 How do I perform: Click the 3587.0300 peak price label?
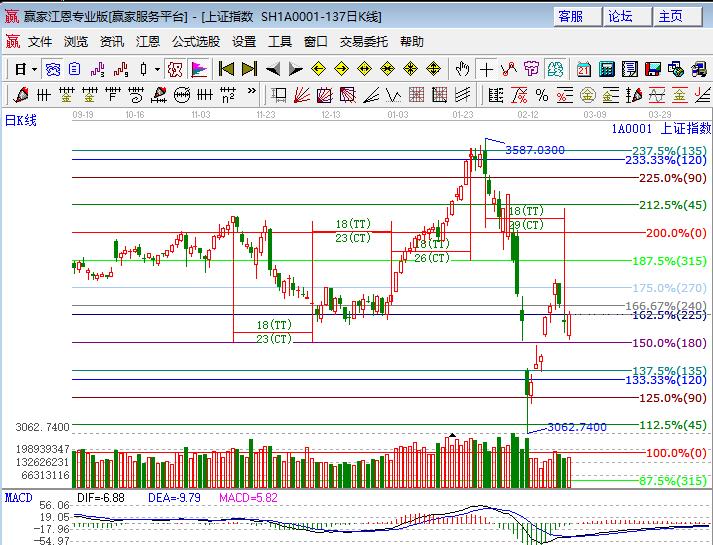(x=535, y=150)
